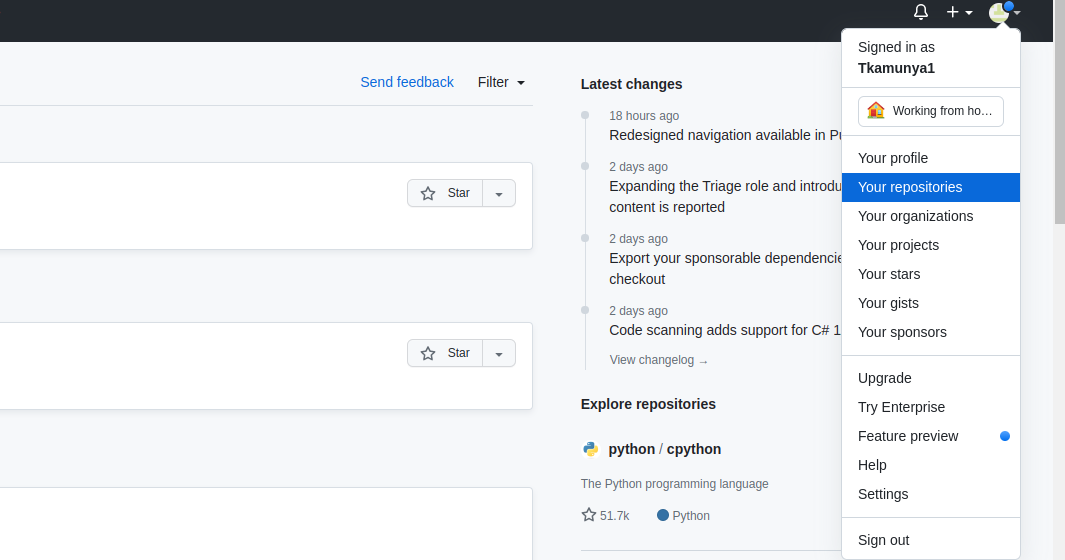Open Your organizations
Screen dimensions: 1065x560
(931, 216)
